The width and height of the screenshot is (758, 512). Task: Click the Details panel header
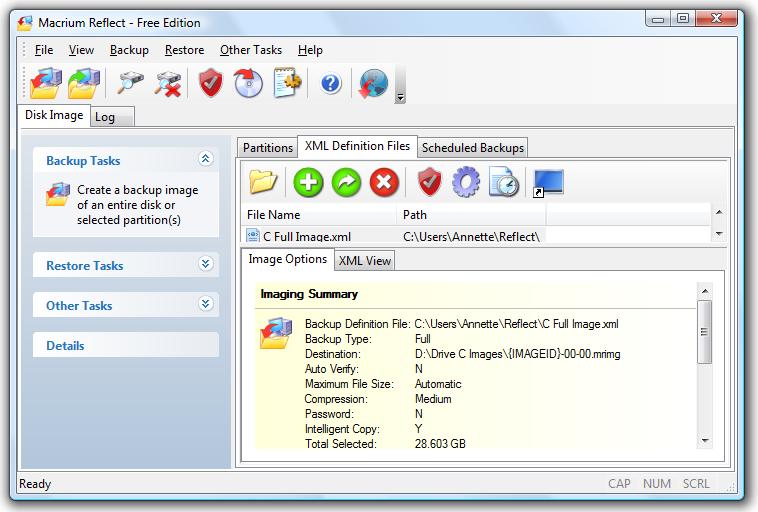[x=126, y=345]
